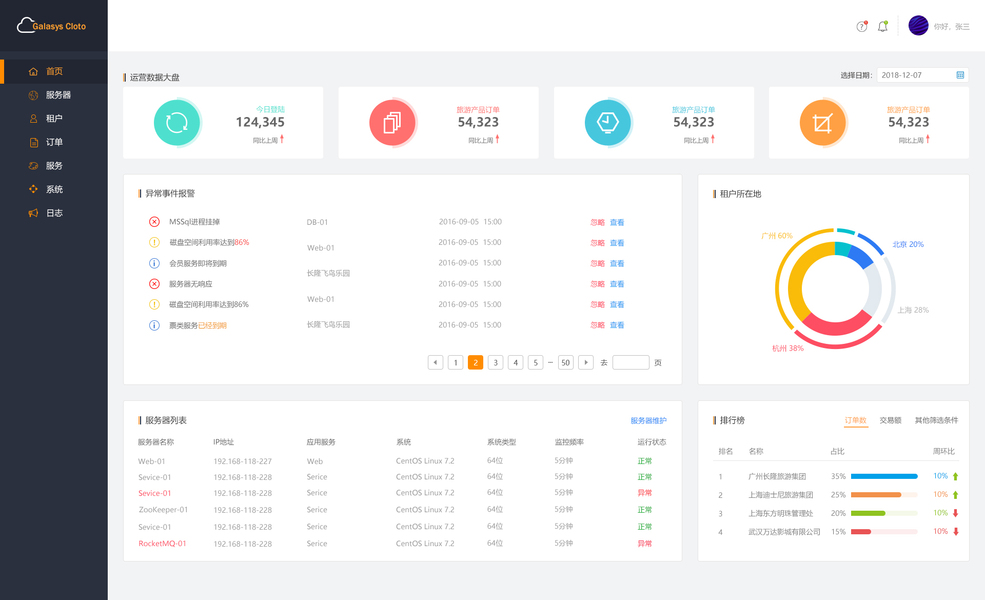
Task: Click the 2018-12-07 date field
Action: click(x=922, y=75)
